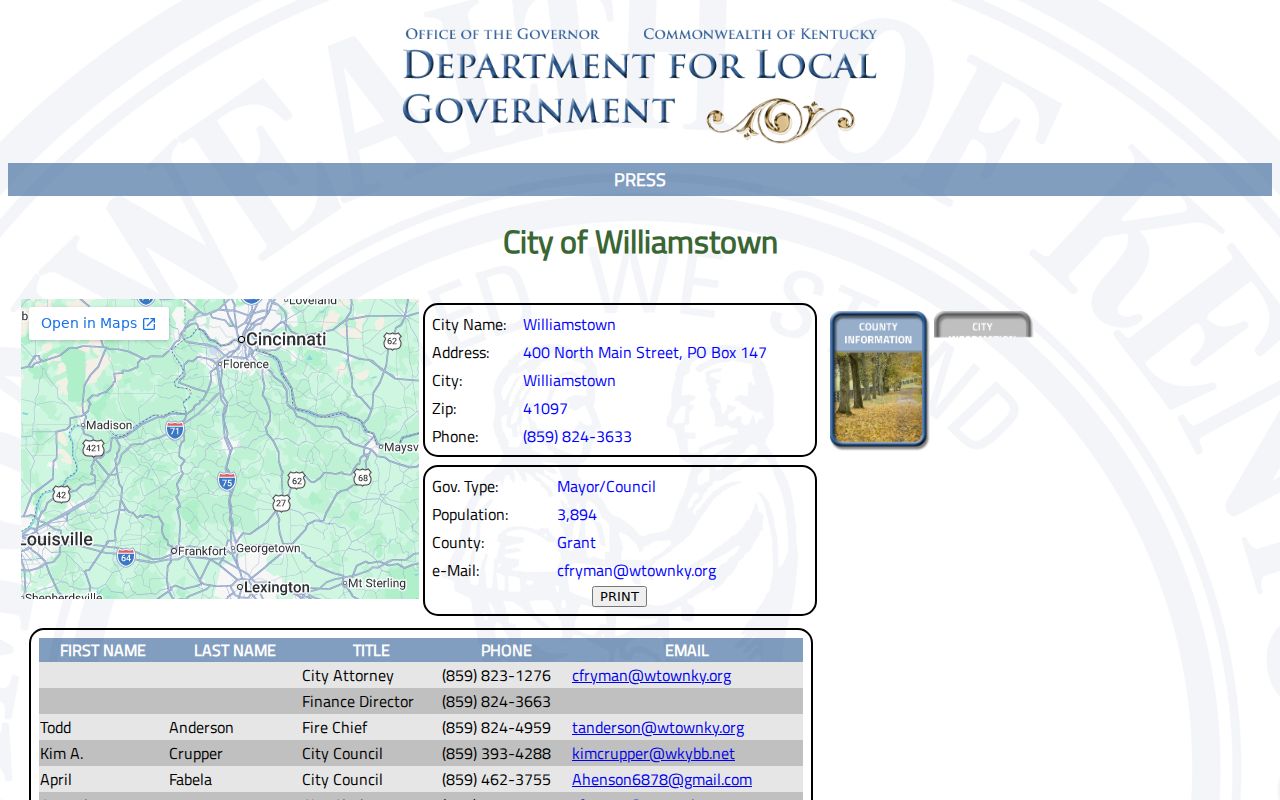Click population value 3,894
Viewport: 1280px width, 800px height.
(x=577, y=515)
